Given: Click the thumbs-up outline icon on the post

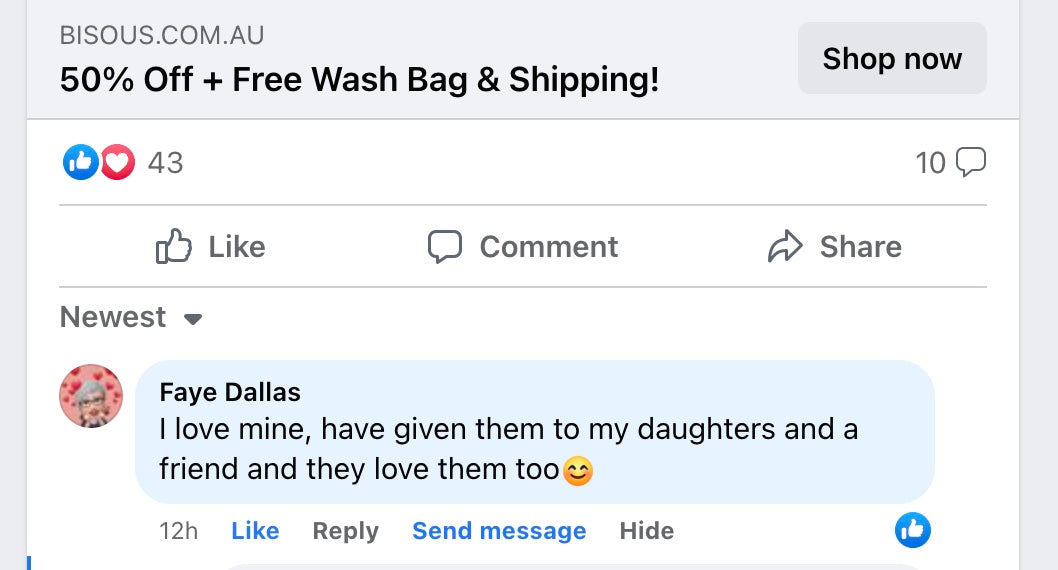Looking at the screenshot, I should tap(174, 247).
